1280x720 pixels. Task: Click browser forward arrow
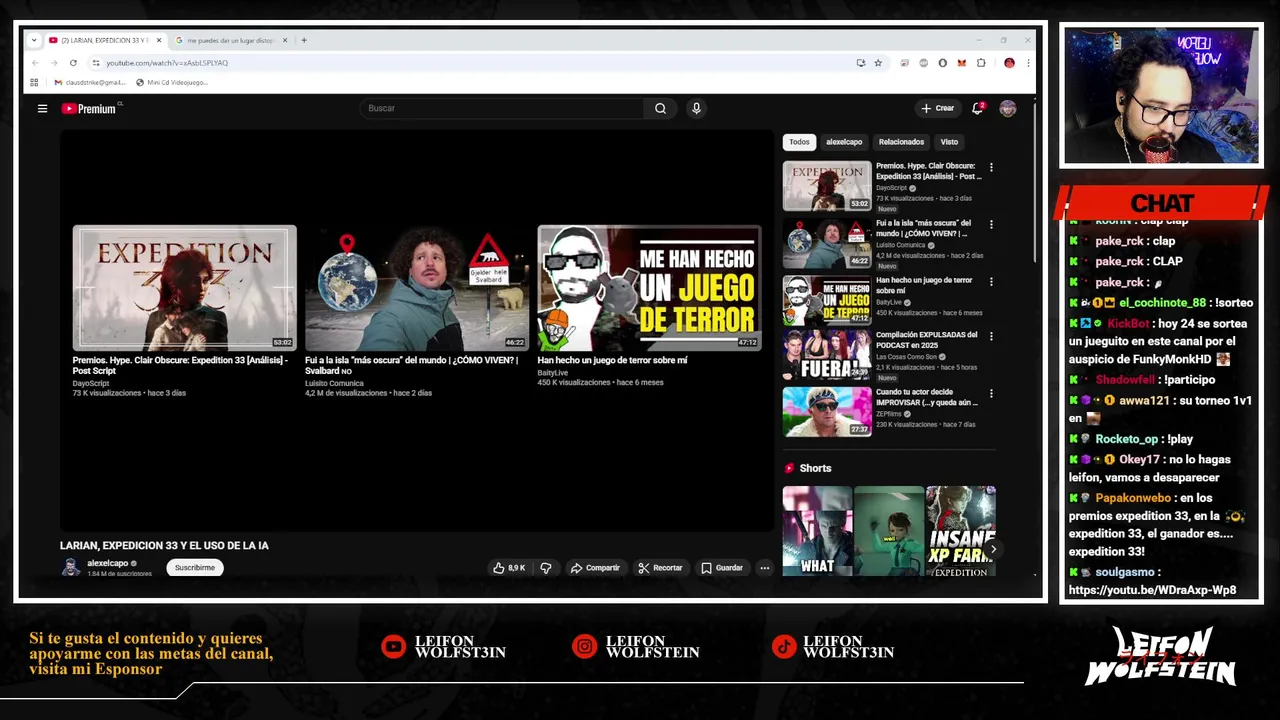[x=56, y=63]
